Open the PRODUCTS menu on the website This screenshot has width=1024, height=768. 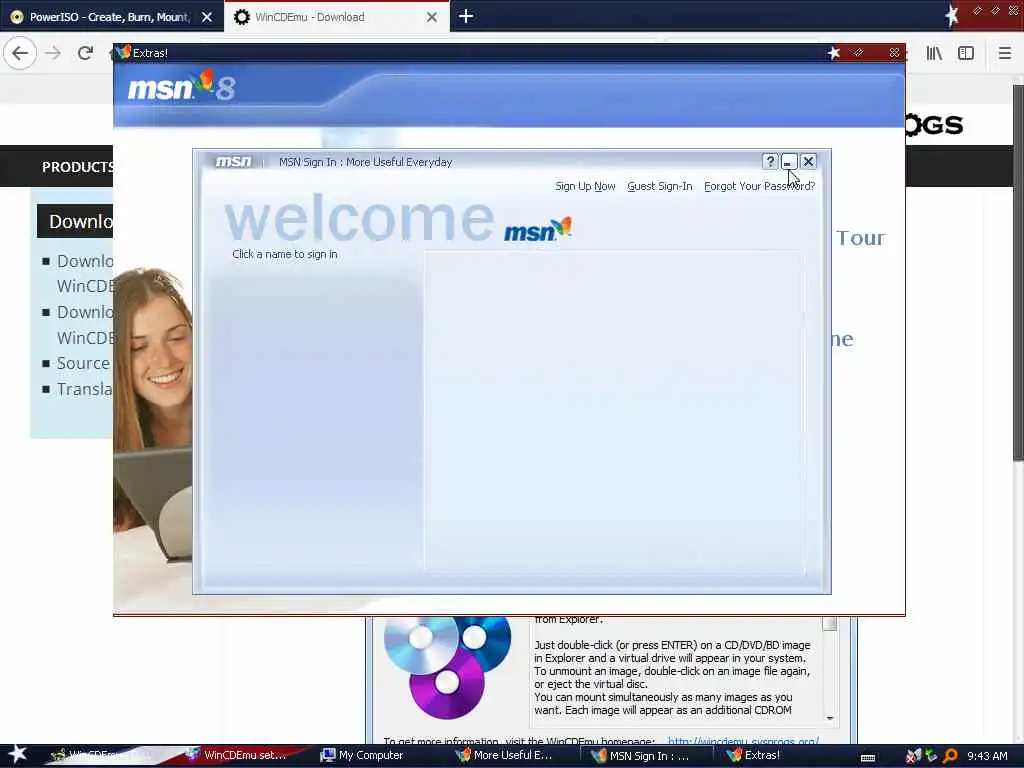(78, 167)
